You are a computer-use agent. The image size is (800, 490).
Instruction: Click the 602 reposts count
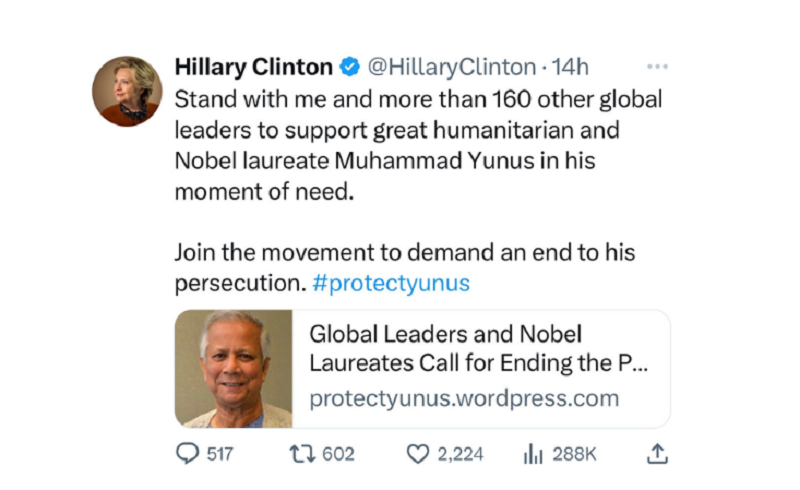point(339,454)
